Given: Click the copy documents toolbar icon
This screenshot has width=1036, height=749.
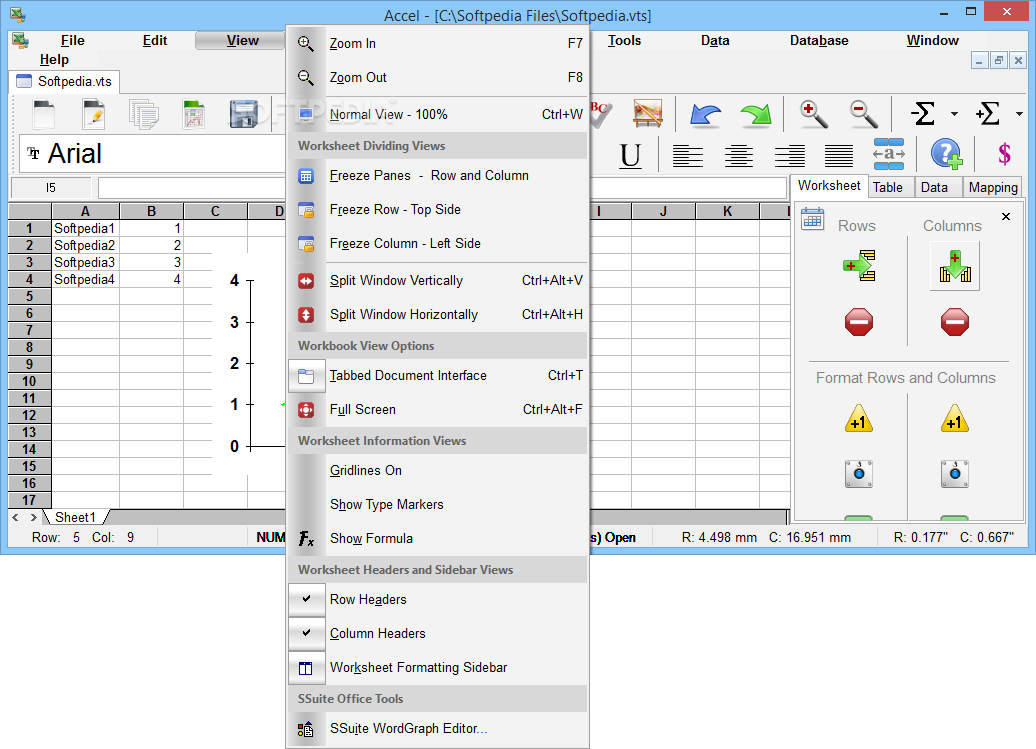Looking at the screenshot, I should click(143, 114).
